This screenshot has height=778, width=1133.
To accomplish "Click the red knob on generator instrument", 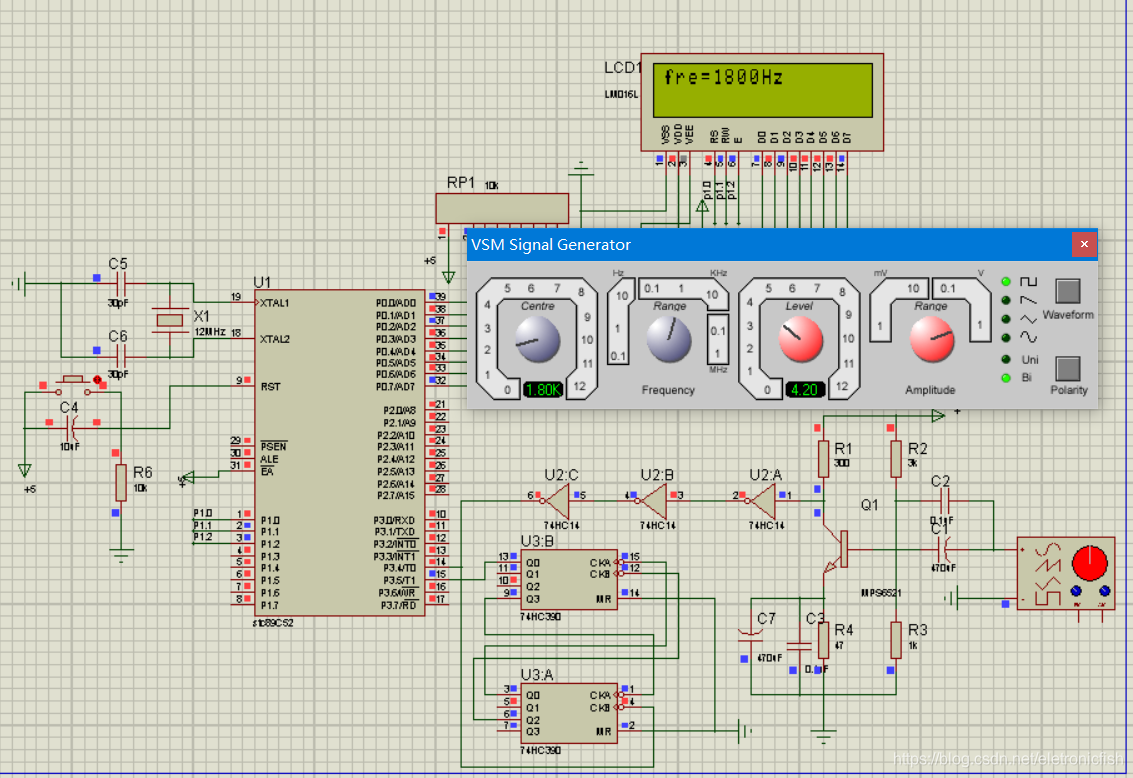I will [x=1090, y=563].
